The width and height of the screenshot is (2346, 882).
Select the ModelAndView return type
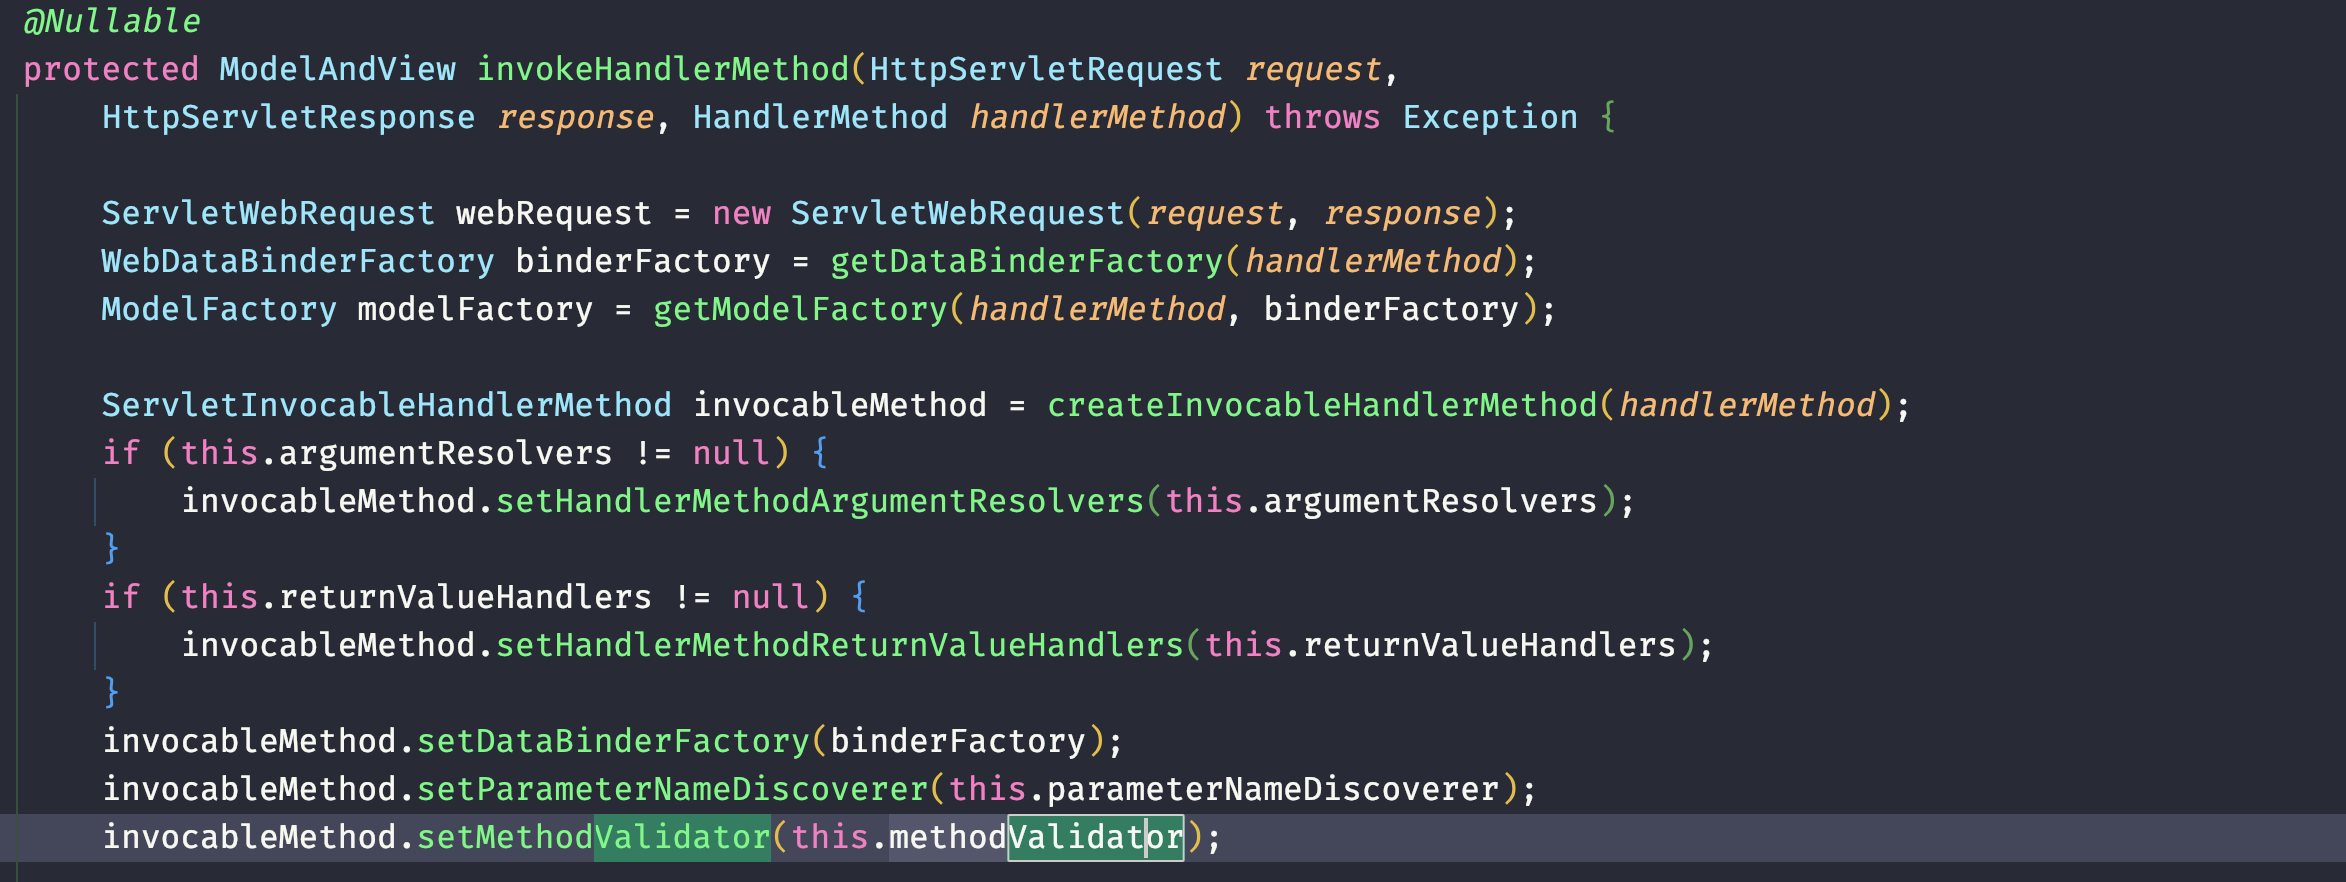pyautogui.click(x=337, y=69)
